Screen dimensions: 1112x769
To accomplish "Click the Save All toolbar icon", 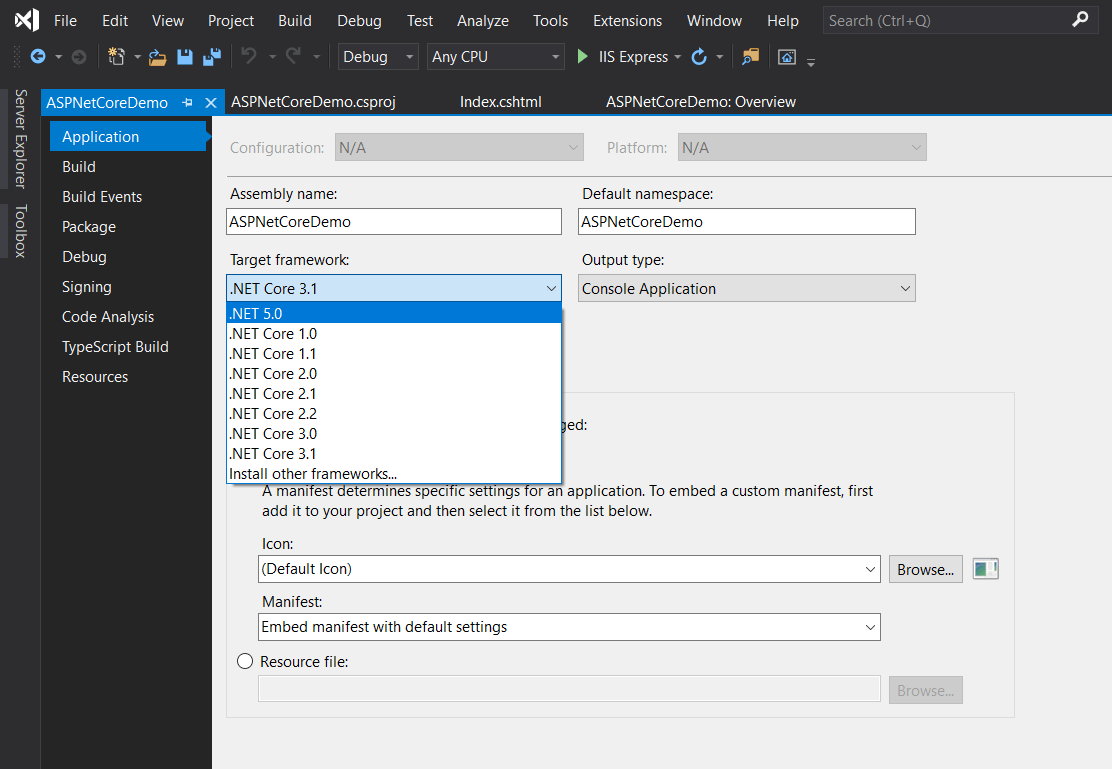I will [211, 57].
